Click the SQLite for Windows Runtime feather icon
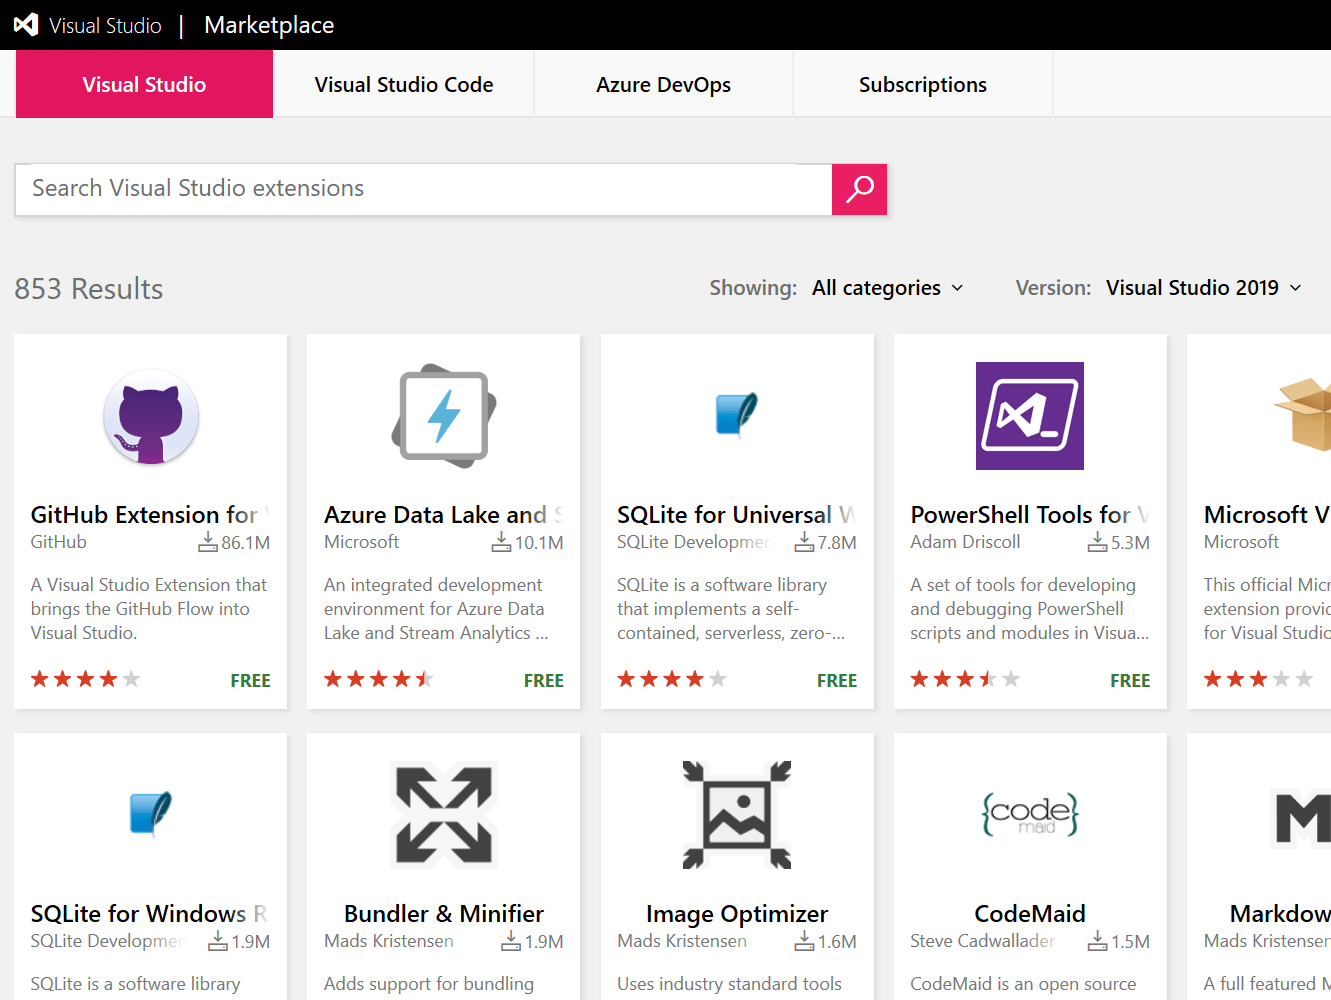This screenshot has height=1000, width=1331. (x=151, y=814)
